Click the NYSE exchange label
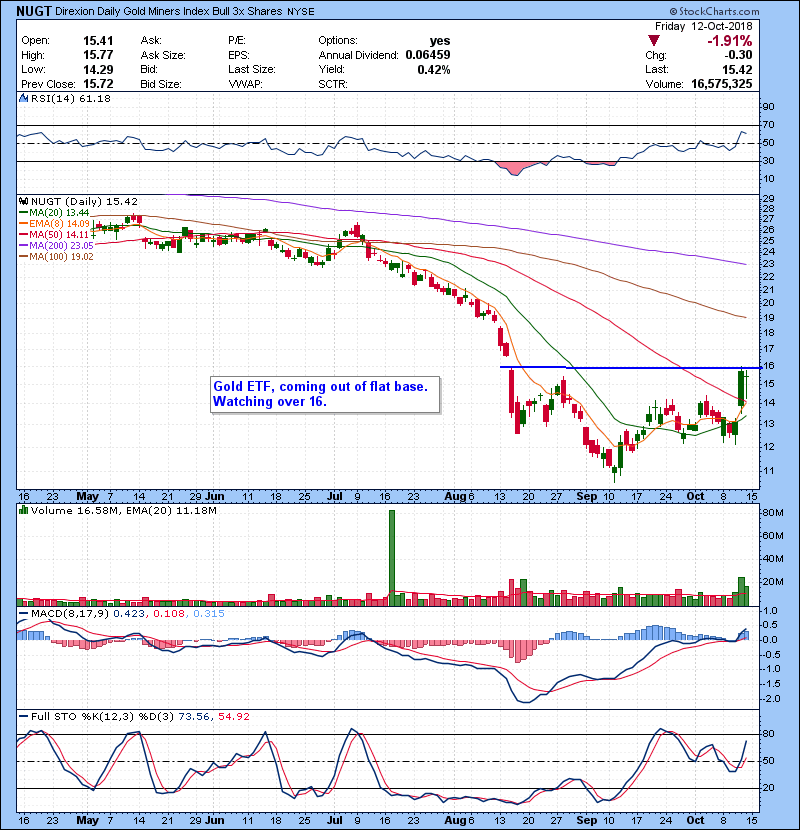The image size is (800, 830). pos(300,11)
